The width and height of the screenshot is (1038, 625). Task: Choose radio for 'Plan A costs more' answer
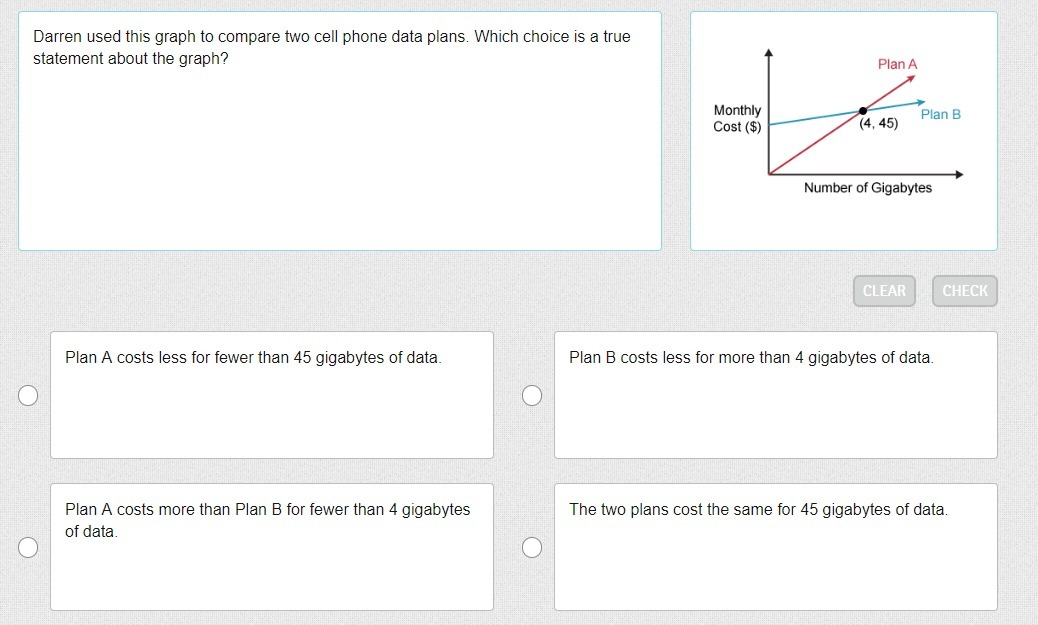tap(29, 547)
